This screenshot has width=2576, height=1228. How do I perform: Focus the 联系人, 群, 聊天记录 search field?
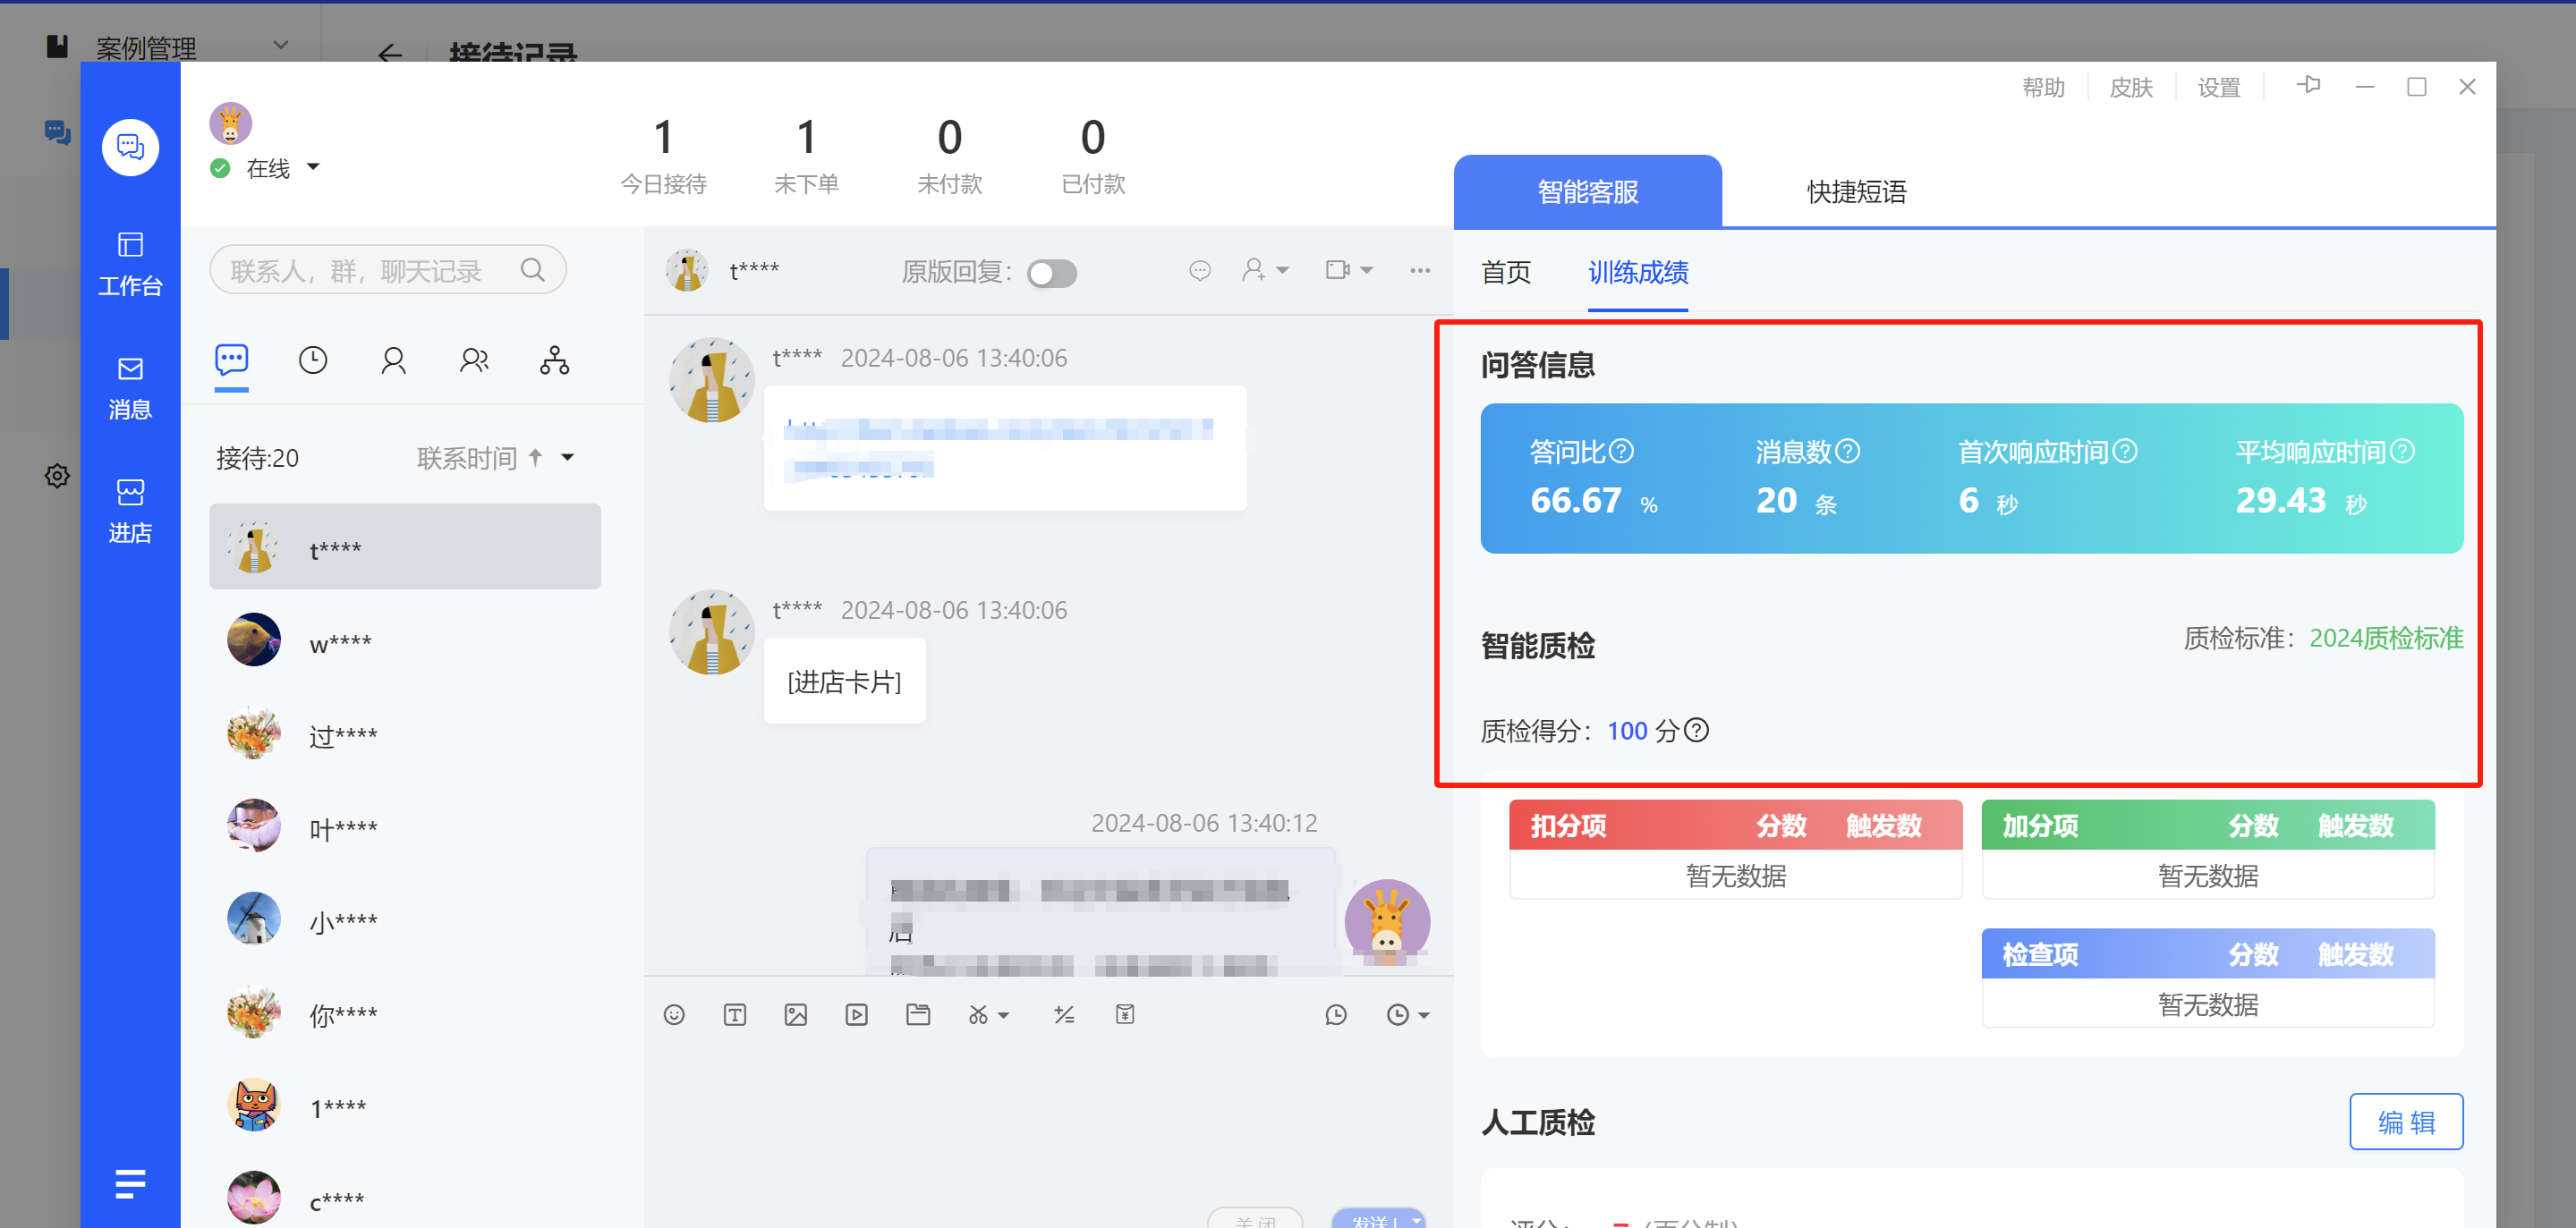[x=388, y=270]
